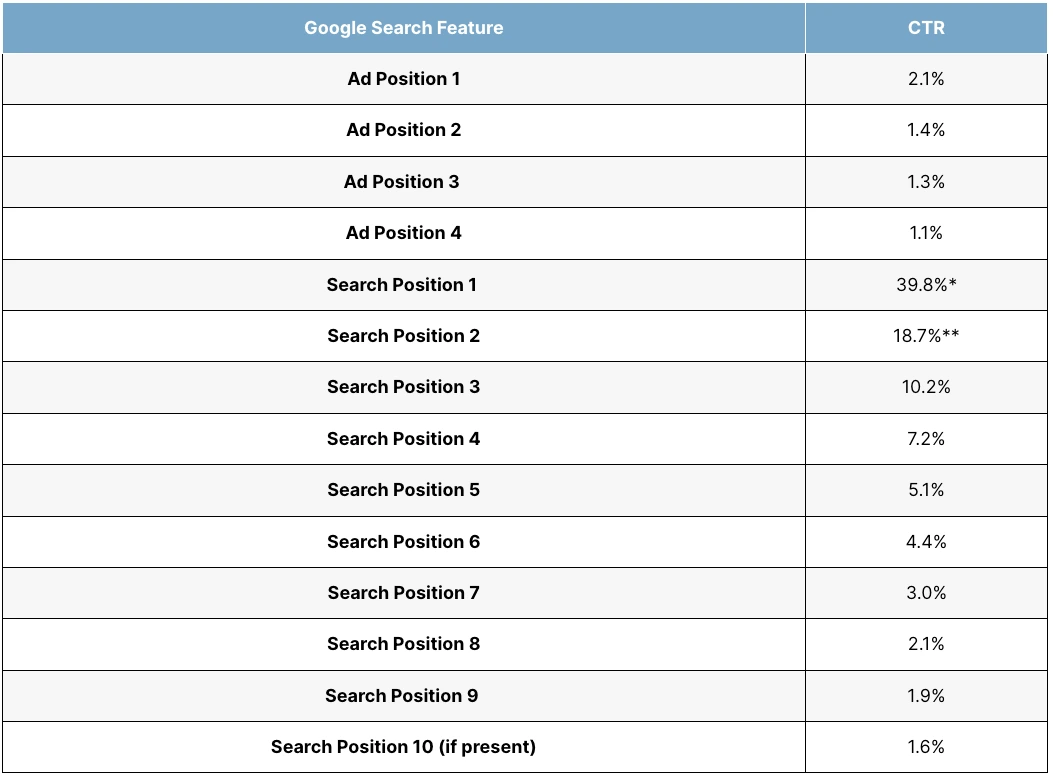Select the "Search Position 8" row label
The height and width of the screenshot is (779, 1053).
coord(403,644)
